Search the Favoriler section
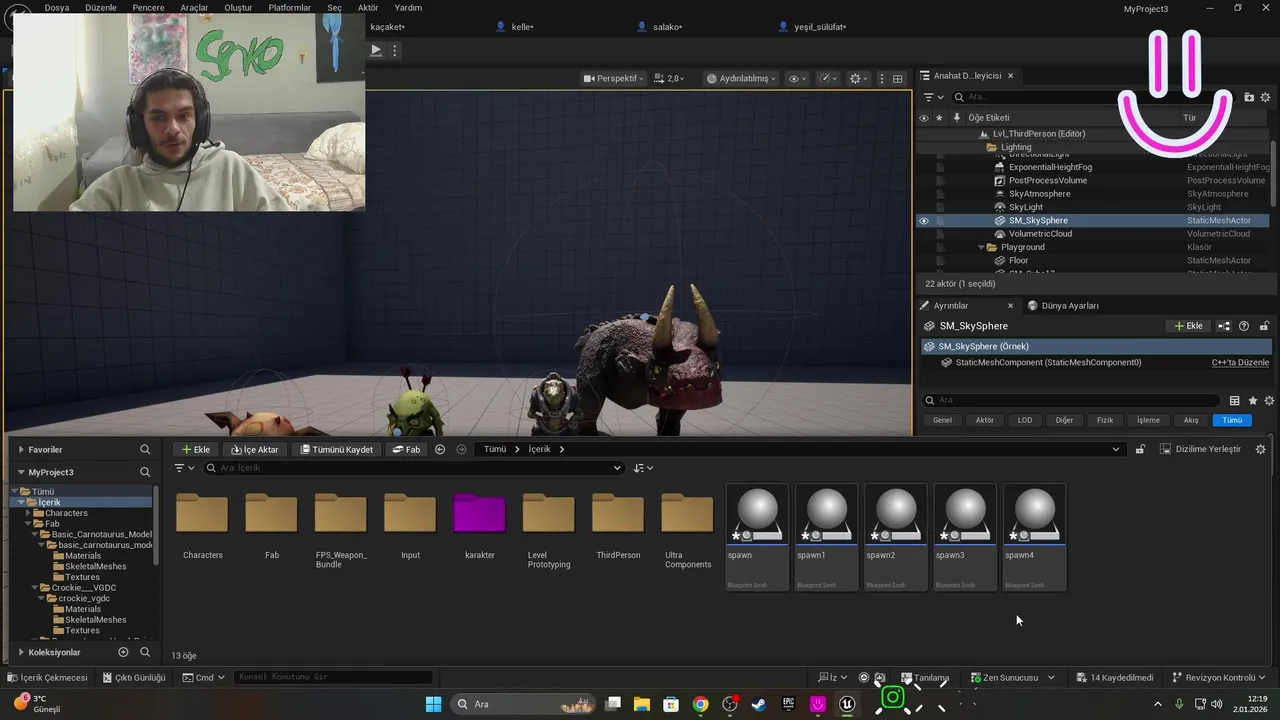Image resolution: width=1280 pixels, height=720 pixels. 145,450
